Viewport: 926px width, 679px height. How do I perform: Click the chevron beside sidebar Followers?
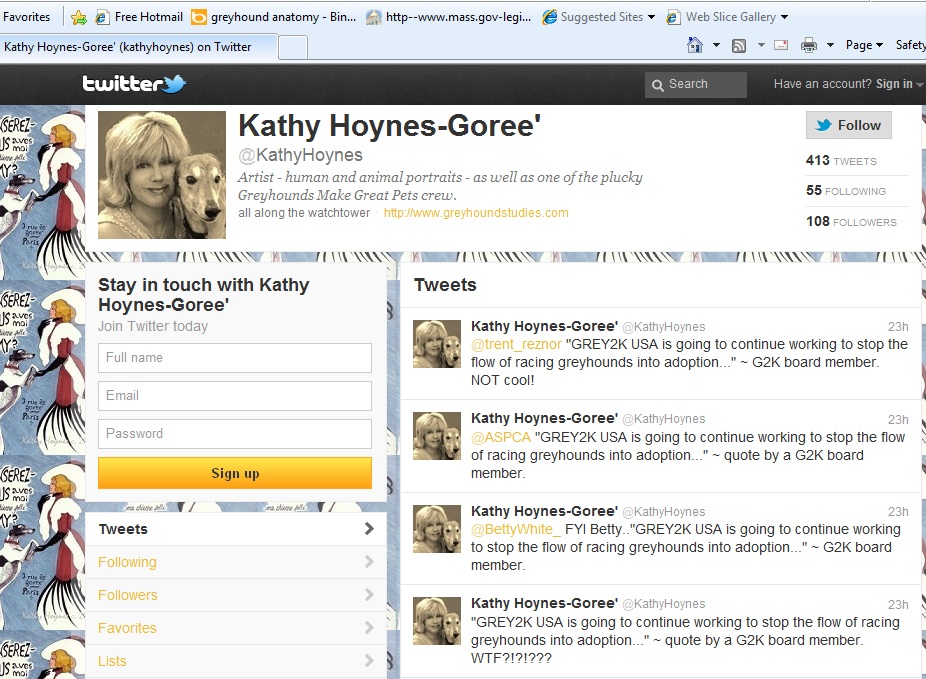pyautogui.click(x=369, y=595)
